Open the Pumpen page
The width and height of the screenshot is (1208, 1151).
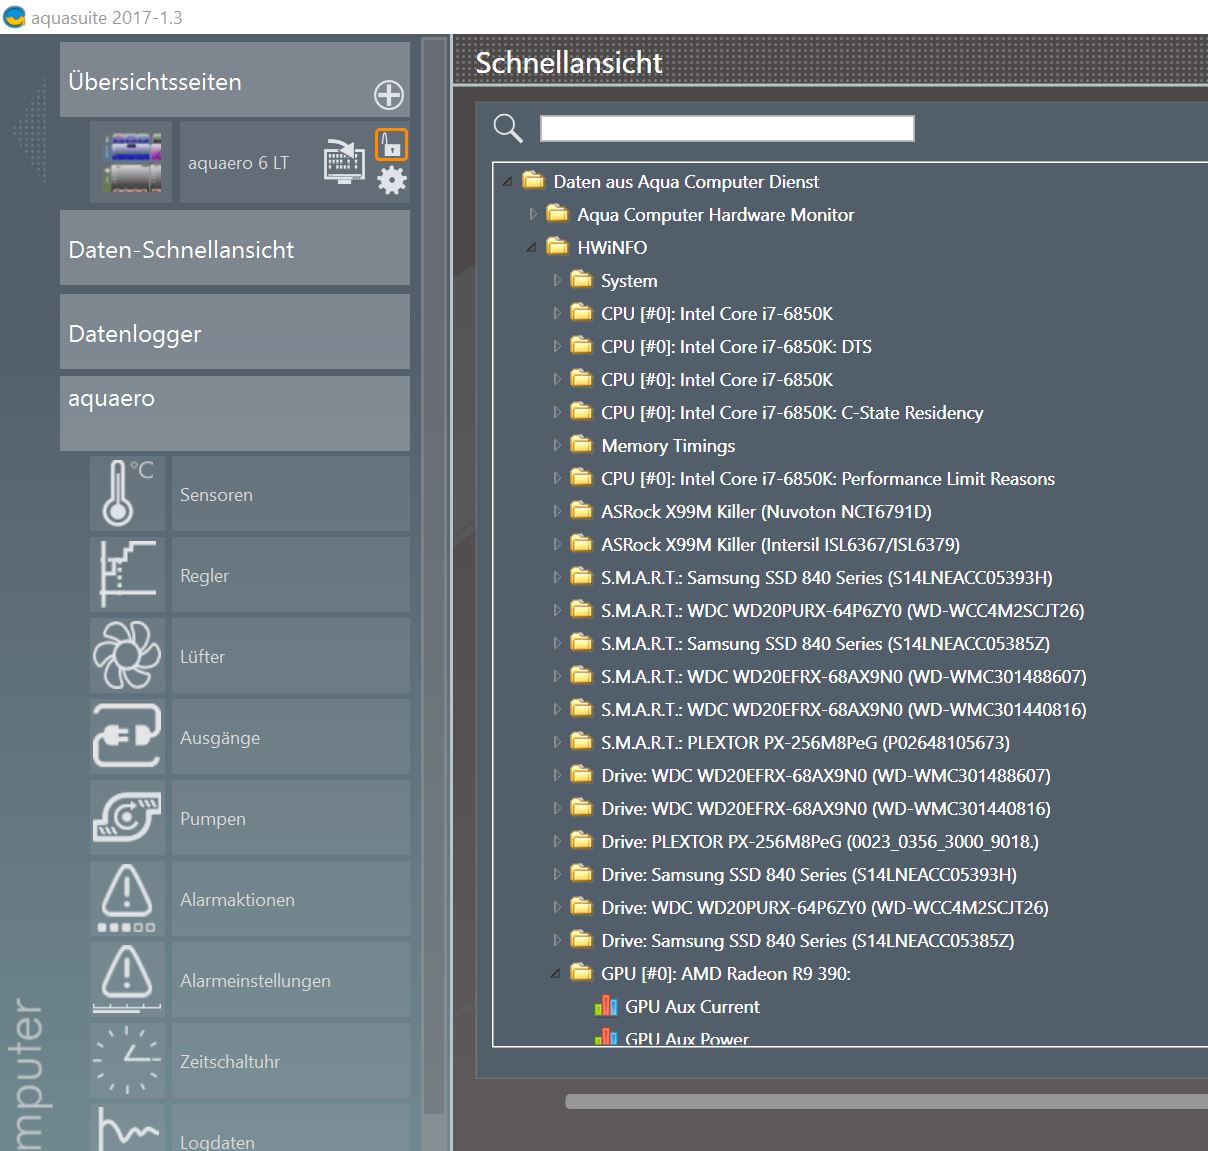291,818
